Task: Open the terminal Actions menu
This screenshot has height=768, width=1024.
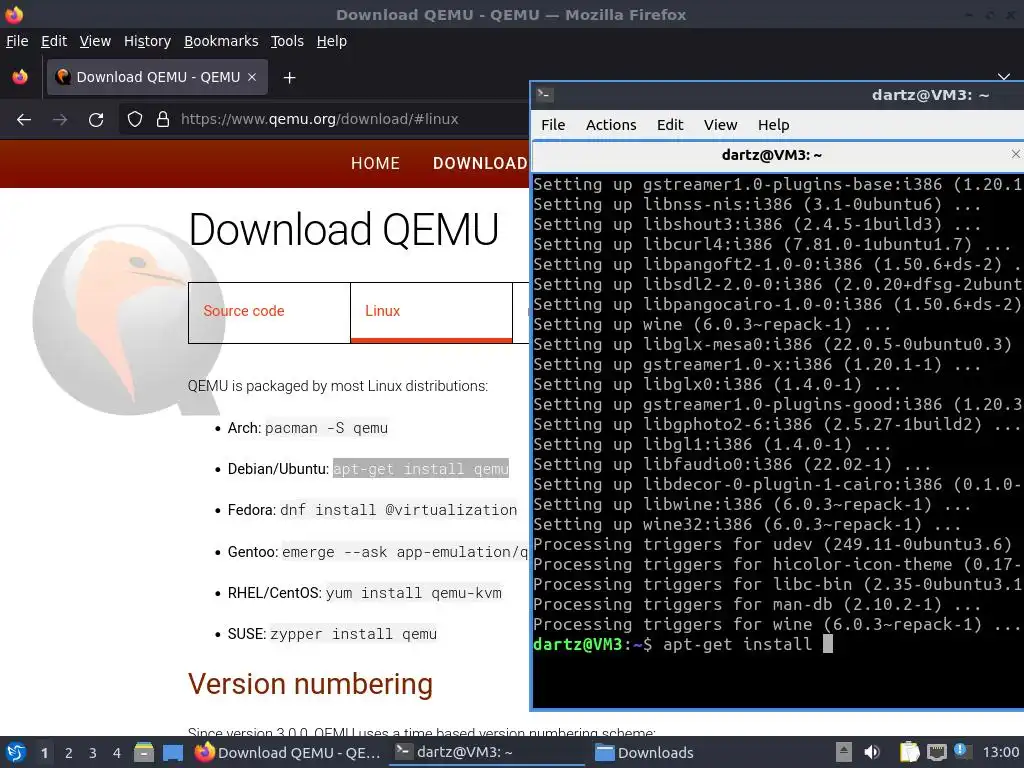Action: pyautogui.click(x=611, y=125)
